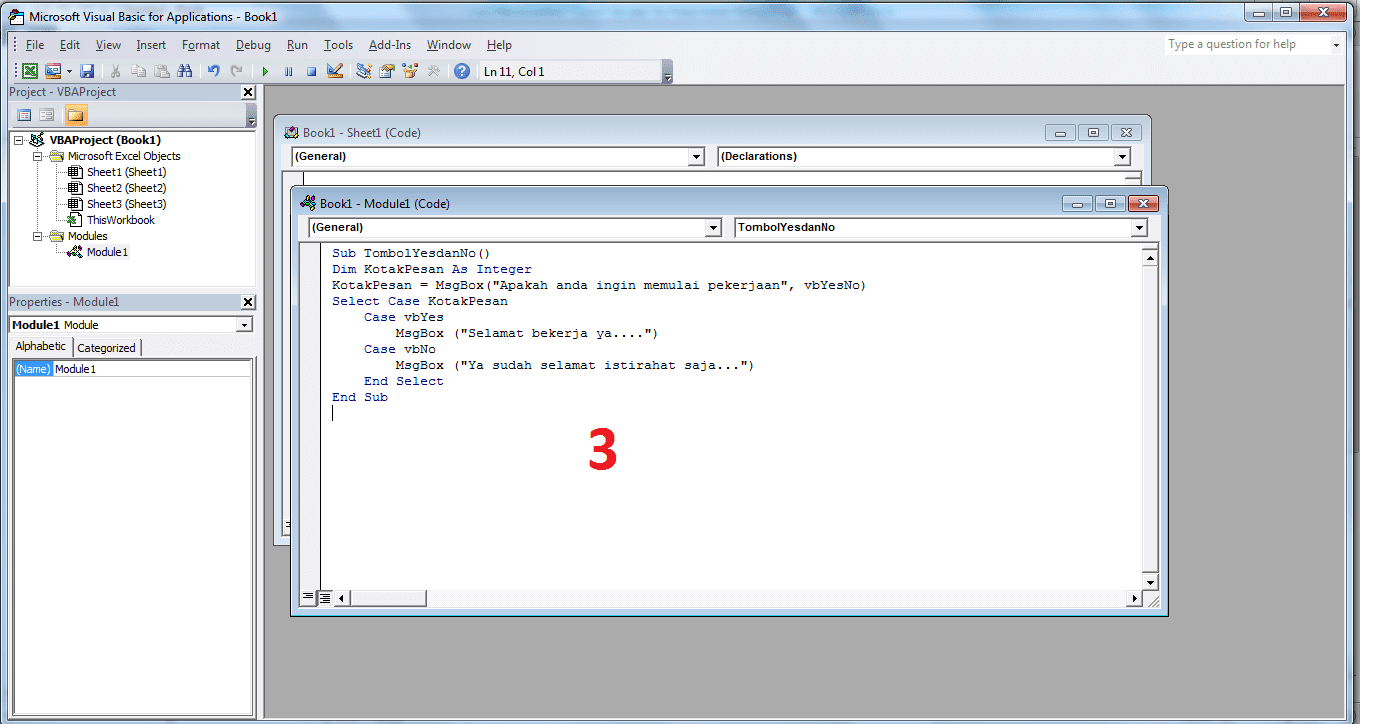Click the Cut scissors icon
Image resolution: width=1373 pixels, height=724 pixels.
(116, 71)
